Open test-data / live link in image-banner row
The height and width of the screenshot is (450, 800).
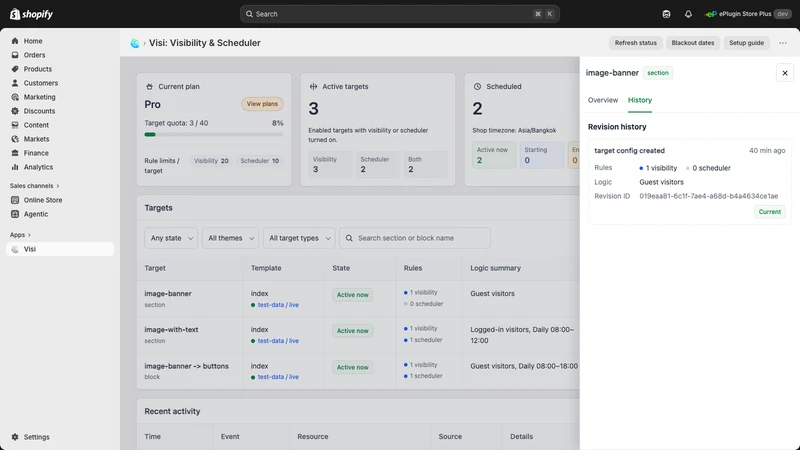(278, 305)
